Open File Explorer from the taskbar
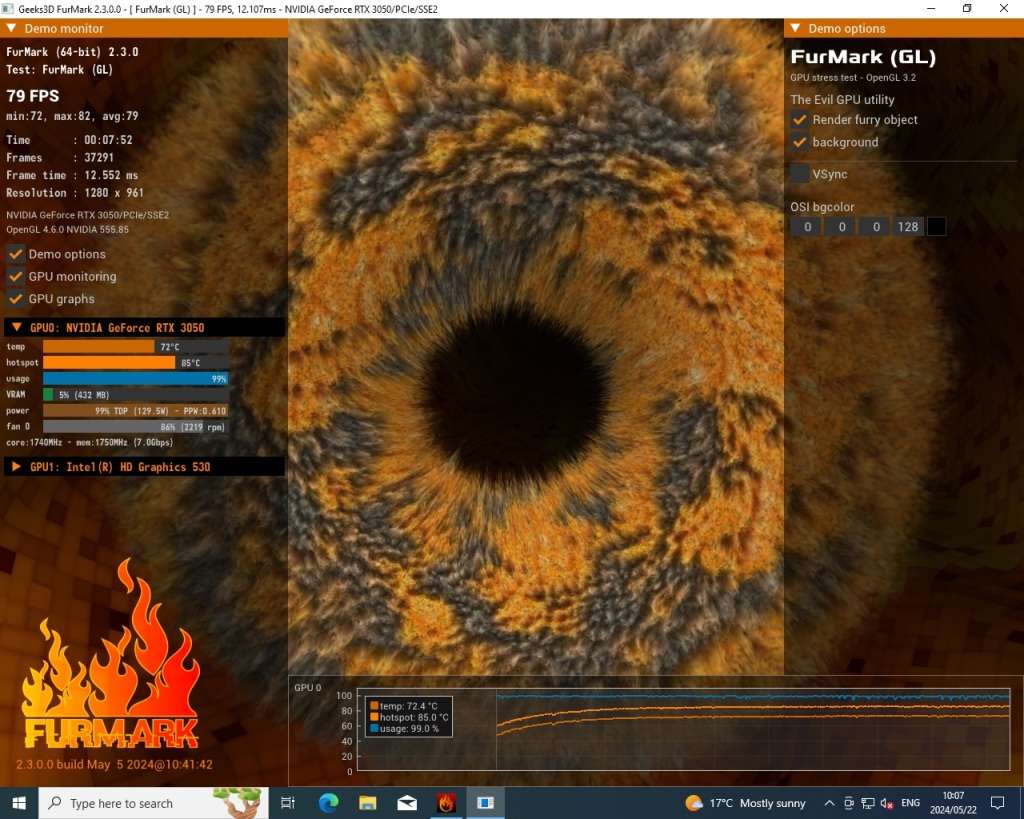Image resolution: width=1024 pixels, height=819 pixels. pos(368,802)
